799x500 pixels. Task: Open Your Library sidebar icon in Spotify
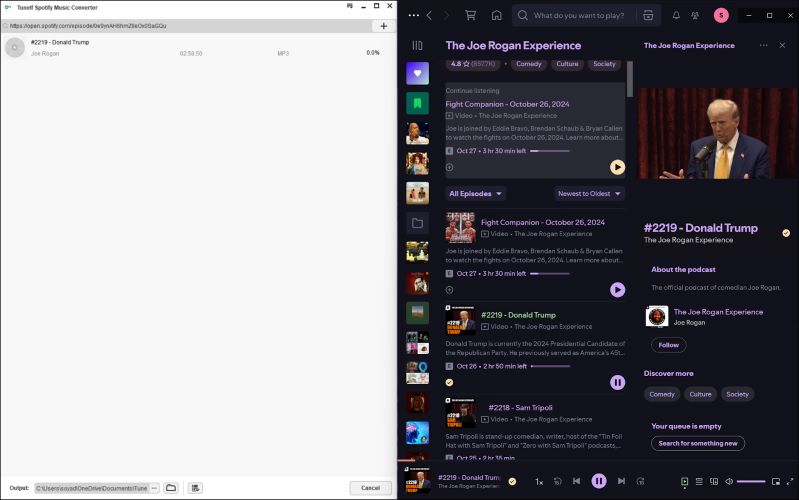[x=417, y=45]
